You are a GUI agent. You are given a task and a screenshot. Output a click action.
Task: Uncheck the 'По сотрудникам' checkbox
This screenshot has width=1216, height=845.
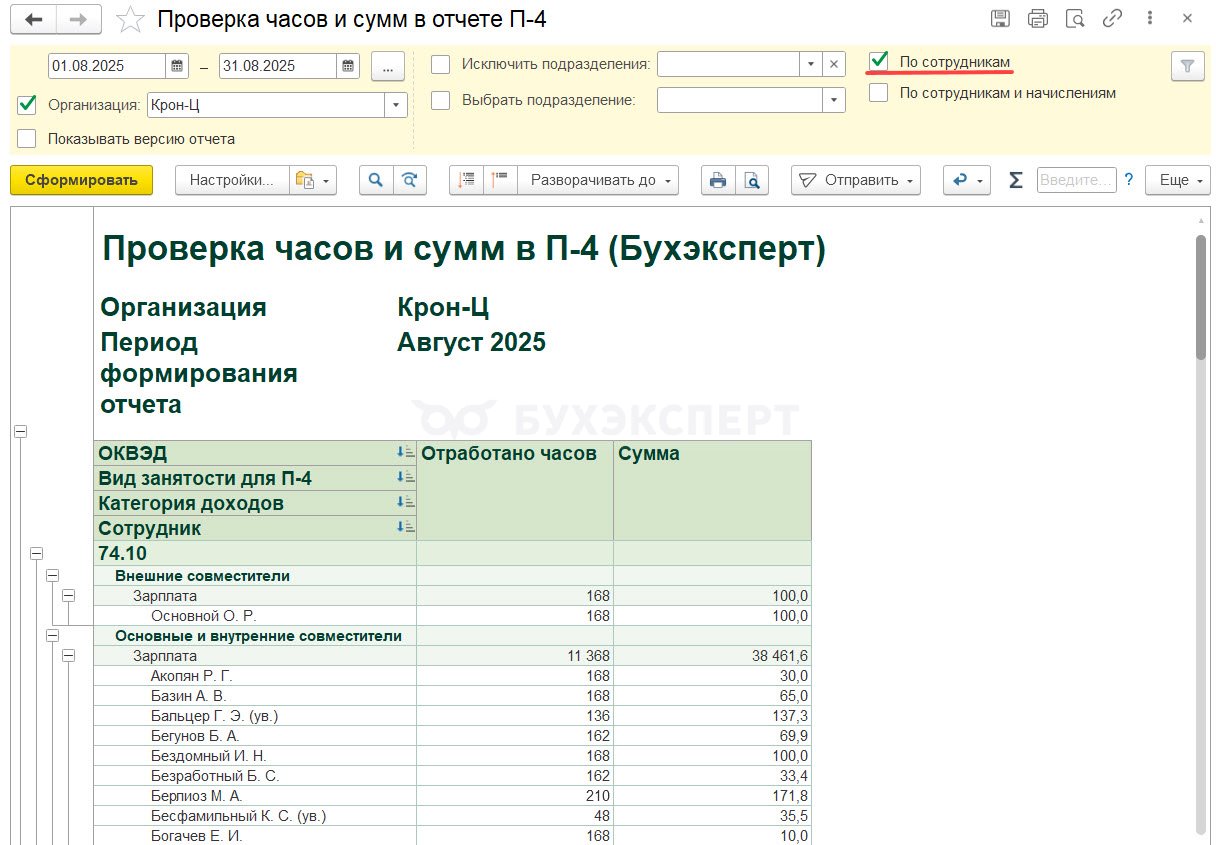(878, 62)
